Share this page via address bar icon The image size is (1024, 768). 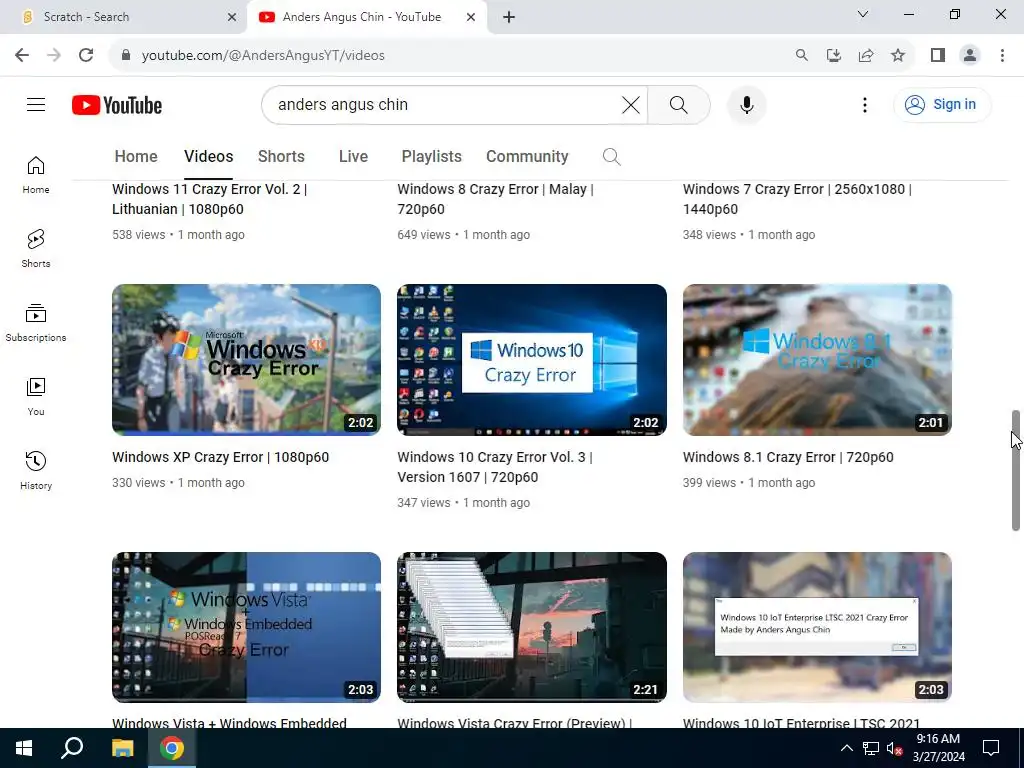(x=866, y=55)
